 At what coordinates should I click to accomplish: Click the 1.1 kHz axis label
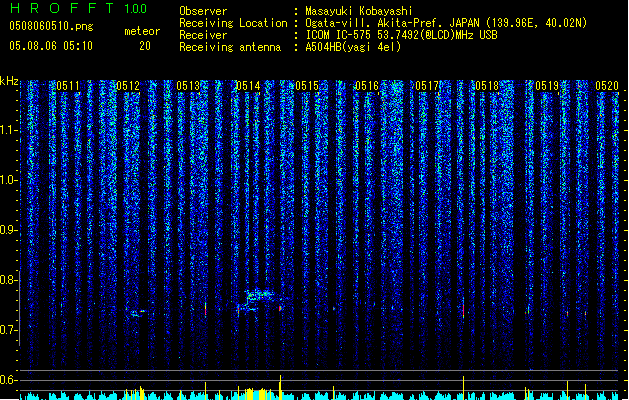tap(8, 130)
